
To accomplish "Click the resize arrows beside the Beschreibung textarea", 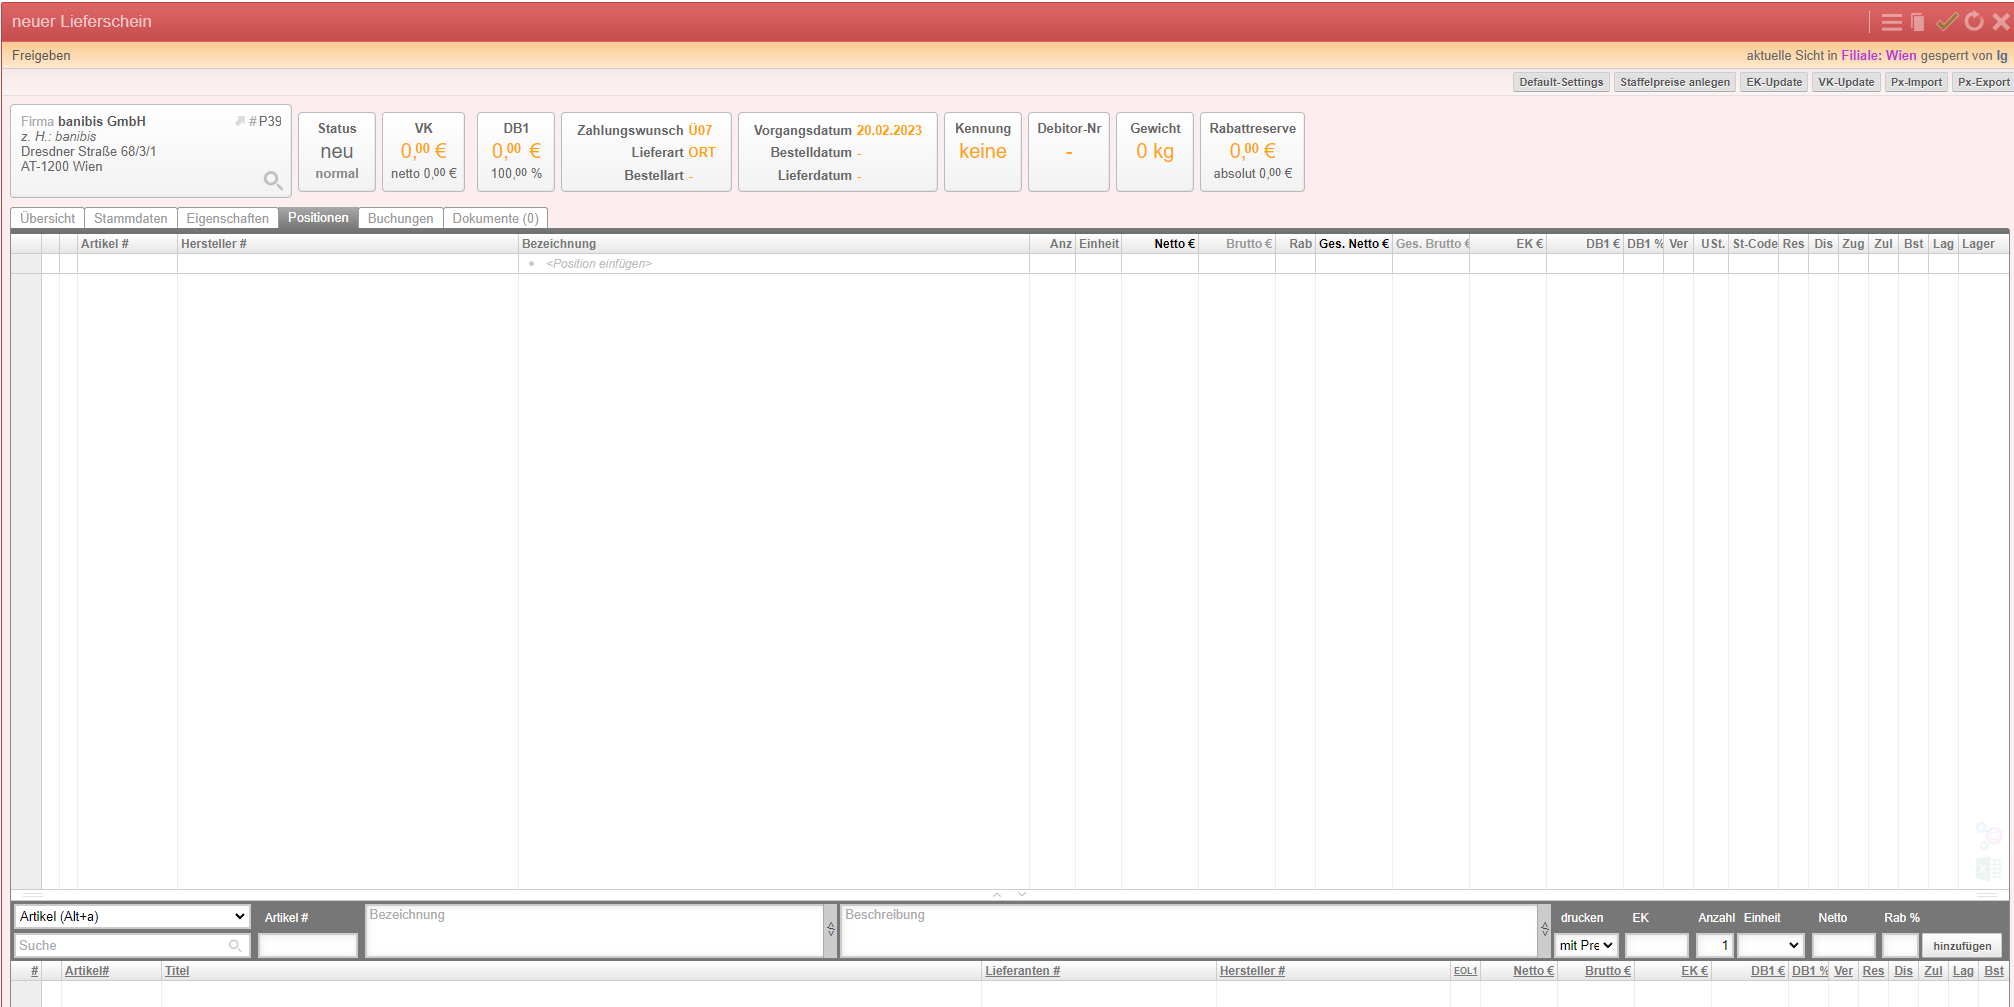I will 1544,929.
